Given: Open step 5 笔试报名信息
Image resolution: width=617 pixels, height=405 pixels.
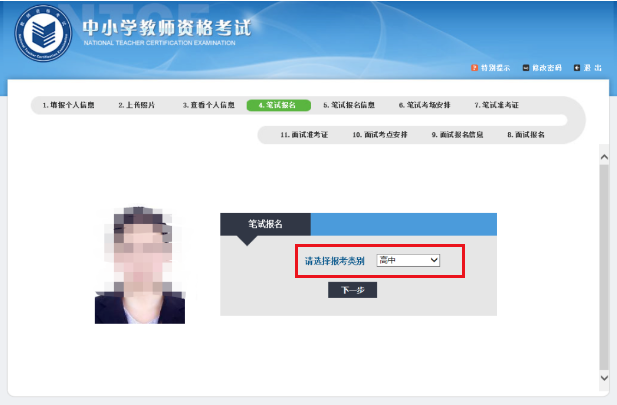Looking at the screenshot, I should click(349, 105).
